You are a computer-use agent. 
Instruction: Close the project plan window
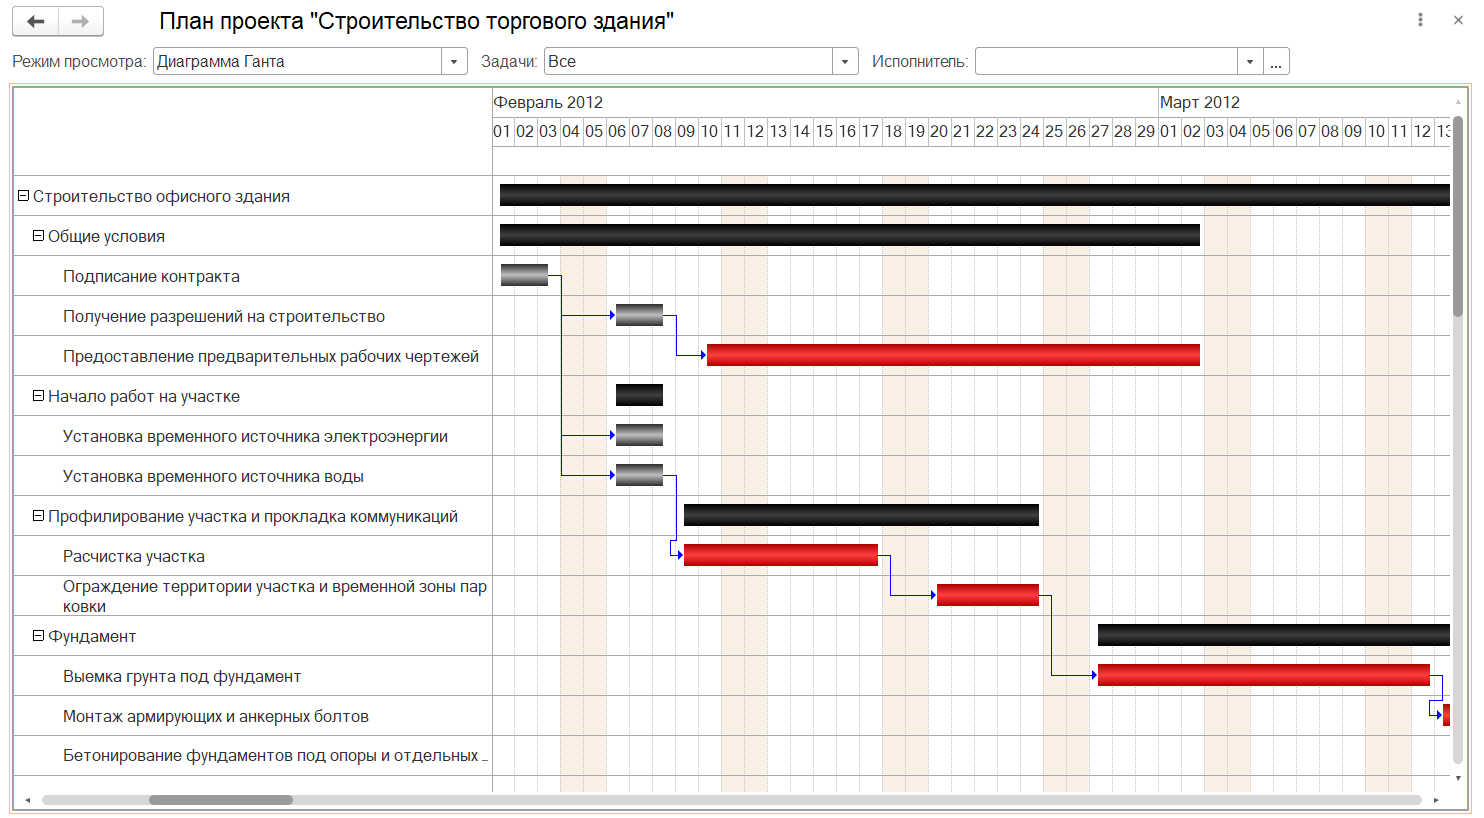coord(1458,20)
